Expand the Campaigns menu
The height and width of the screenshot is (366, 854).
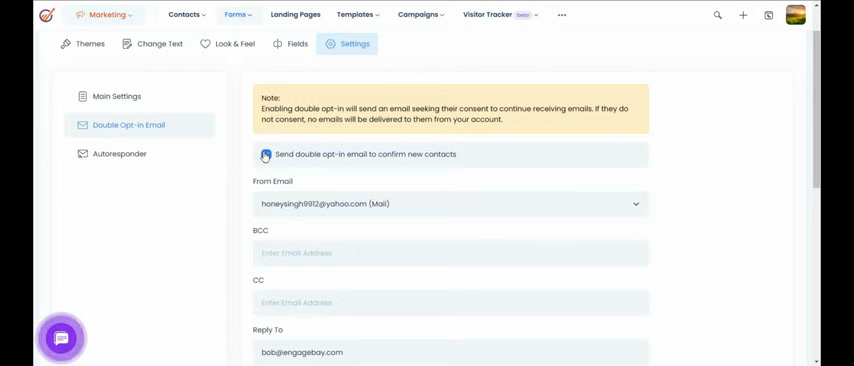421,15
